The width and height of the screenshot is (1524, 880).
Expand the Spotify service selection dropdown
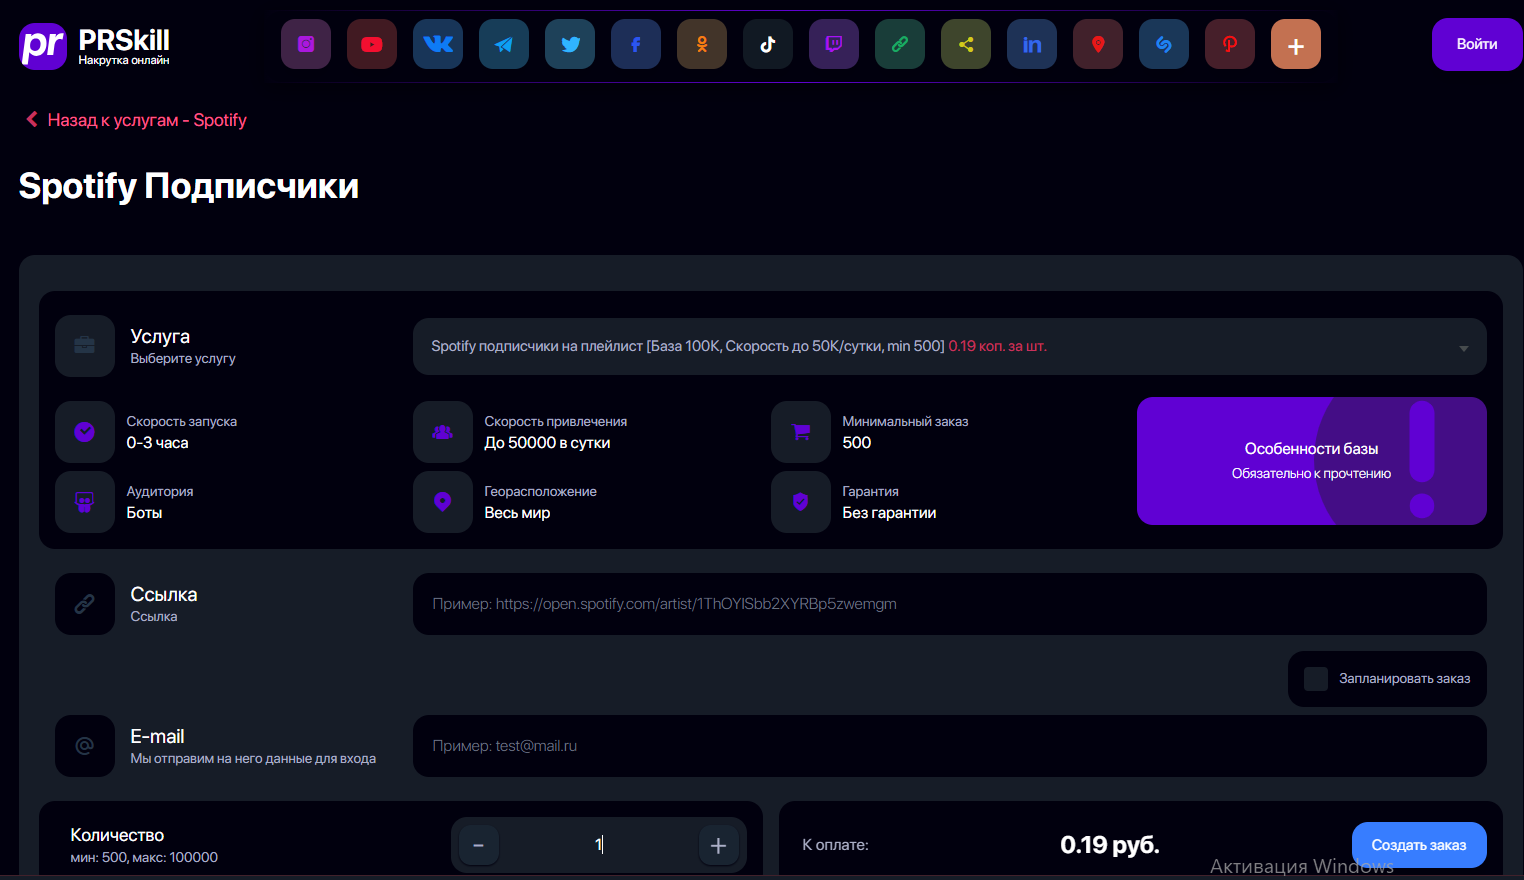tap(950, 347)
